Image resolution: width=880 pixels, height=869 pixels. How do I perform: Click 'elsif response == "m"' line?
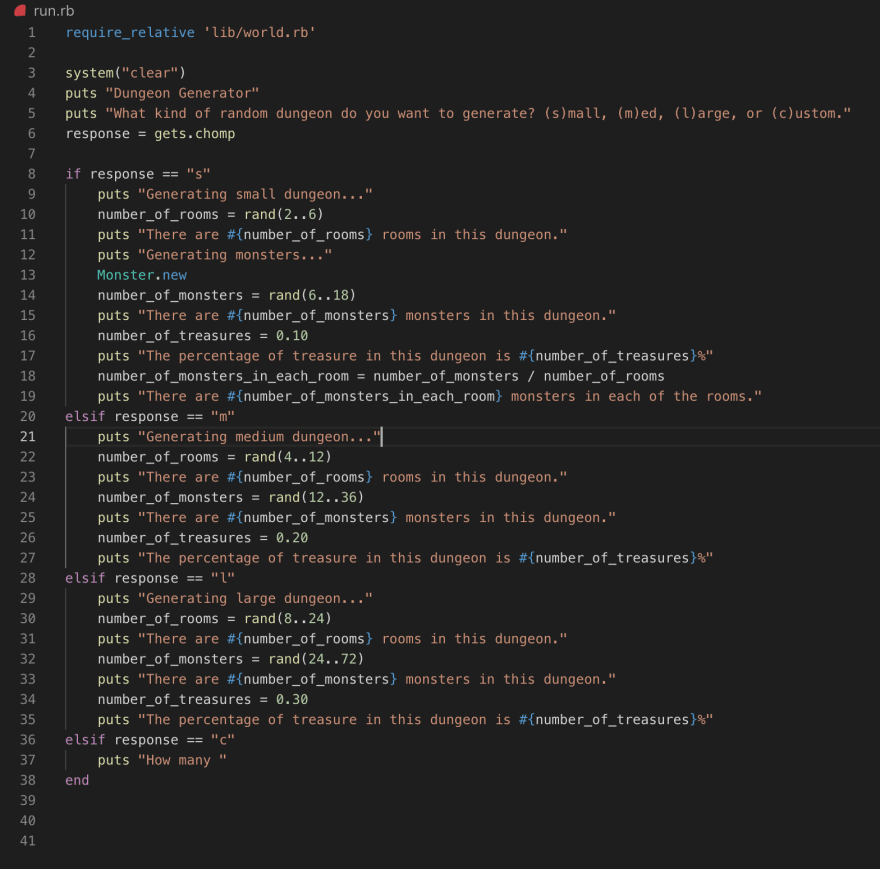(x=150, y=417)
